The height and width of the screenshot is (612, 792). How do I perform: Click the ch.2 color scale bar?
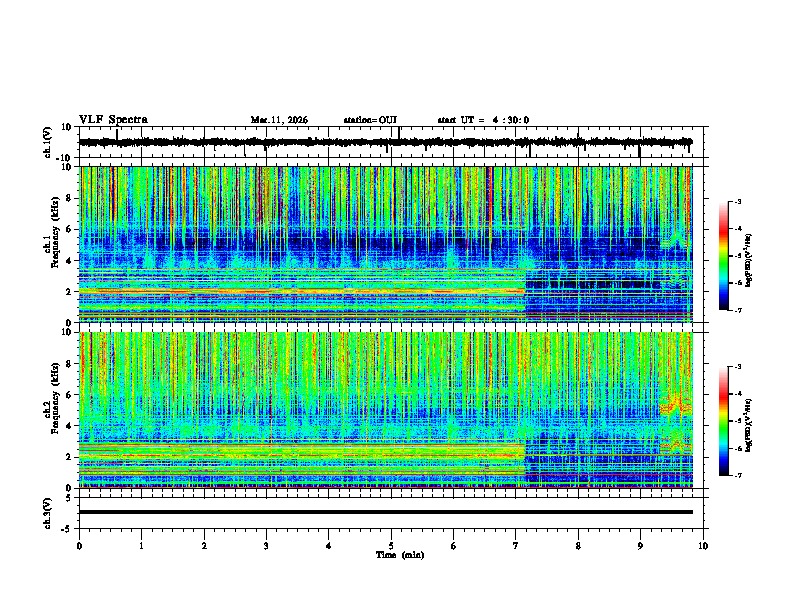tap(724, 421)
